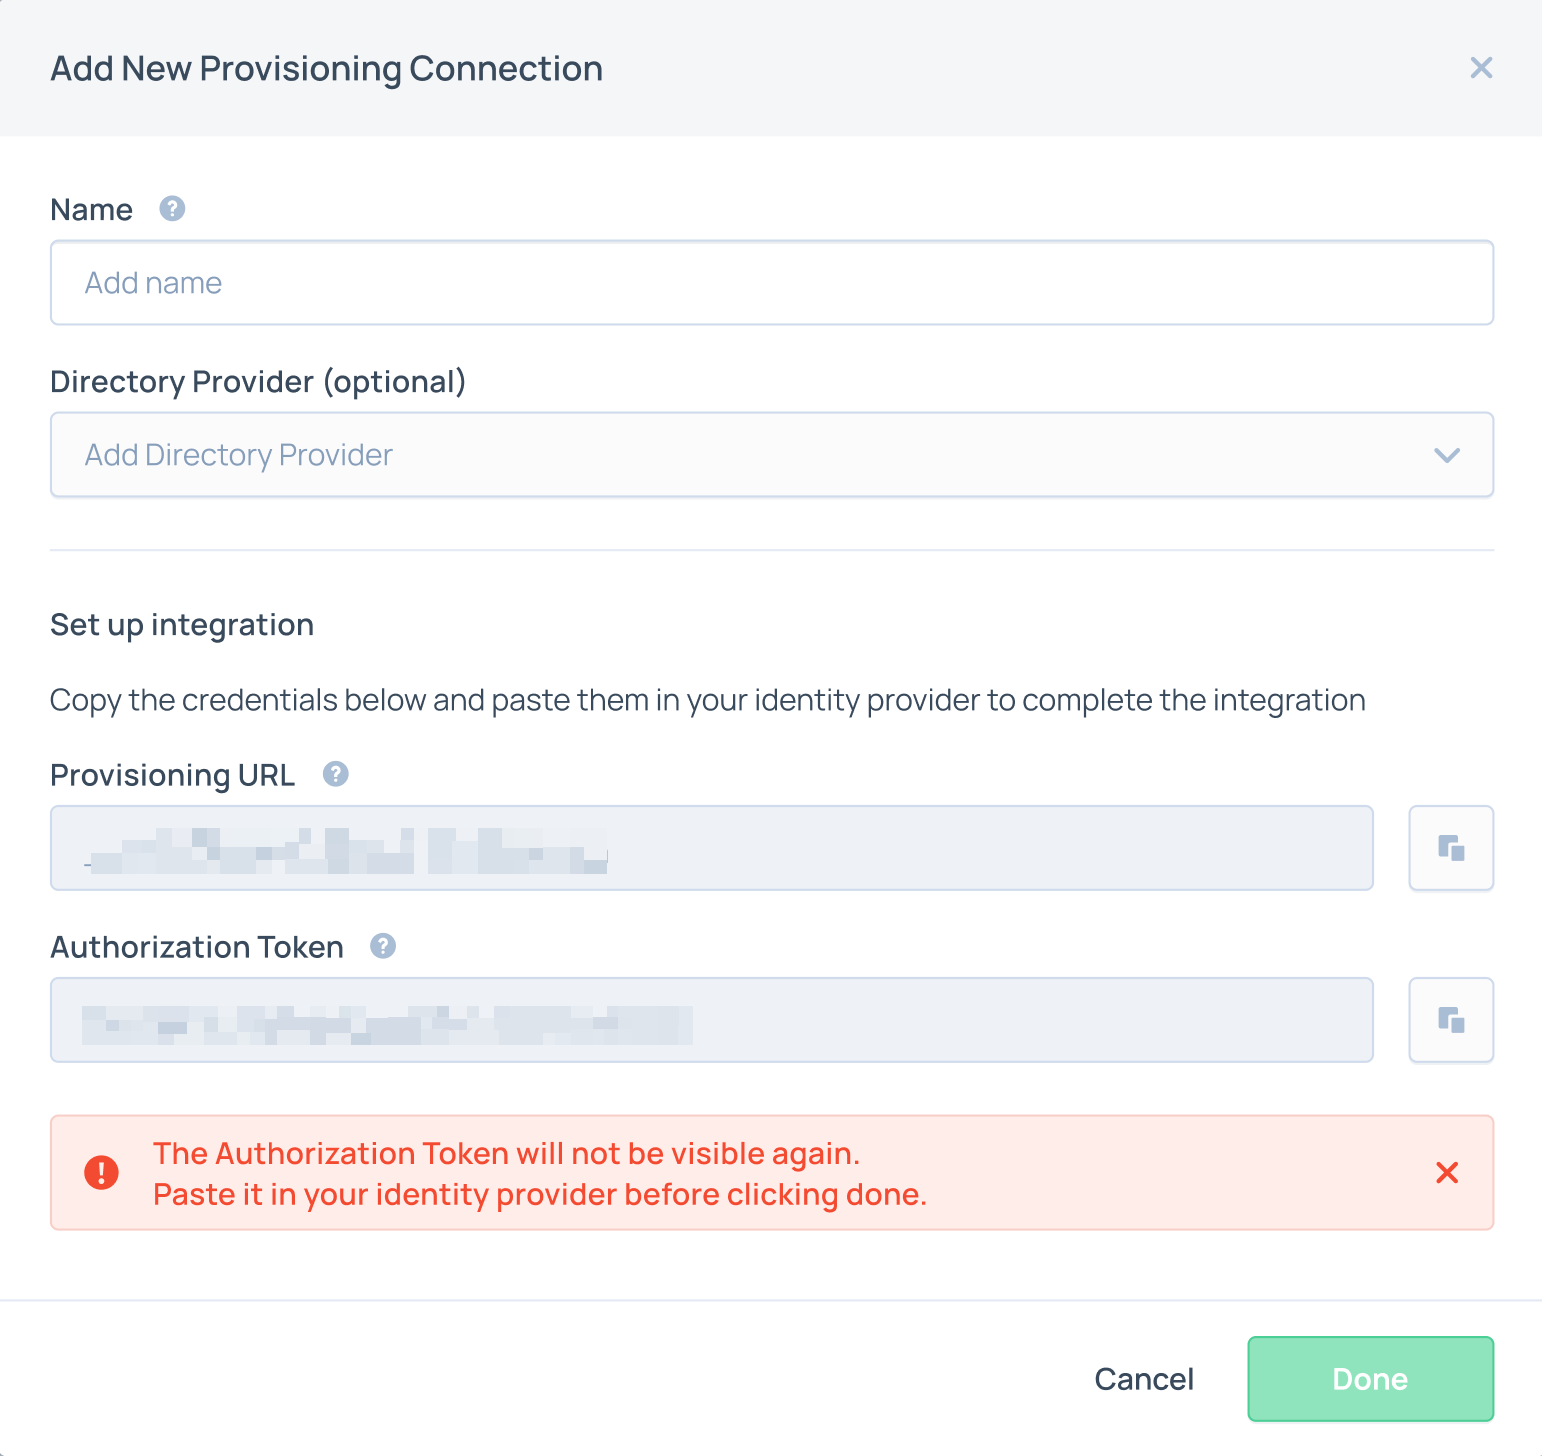Click the green Done button
The width and height of the screenshot is (1542, 1456).
coord(1371,1379)
